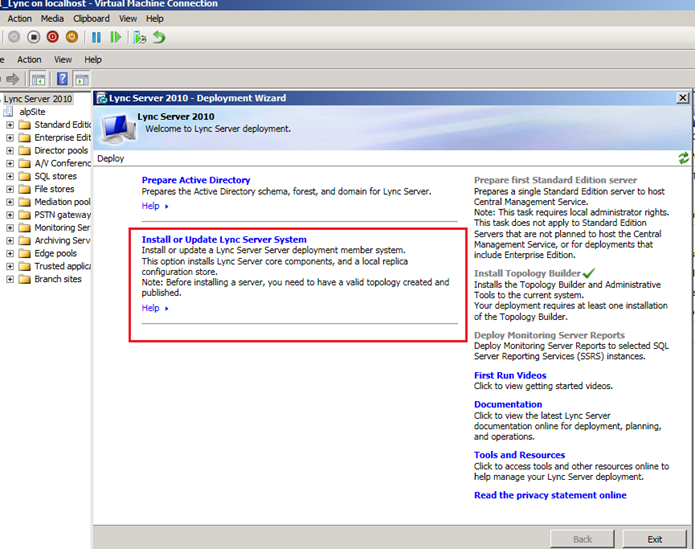Image resolution: width=695 pixels, height=549 pixels.
Task: Open the Topology Builder Action menu
Action: click(29, 59)
